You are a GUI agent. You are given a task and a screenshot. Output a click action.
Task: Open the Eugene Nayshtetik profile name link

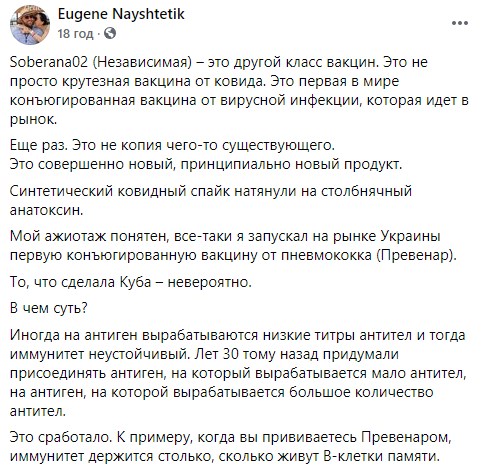(x=121, y=14)
